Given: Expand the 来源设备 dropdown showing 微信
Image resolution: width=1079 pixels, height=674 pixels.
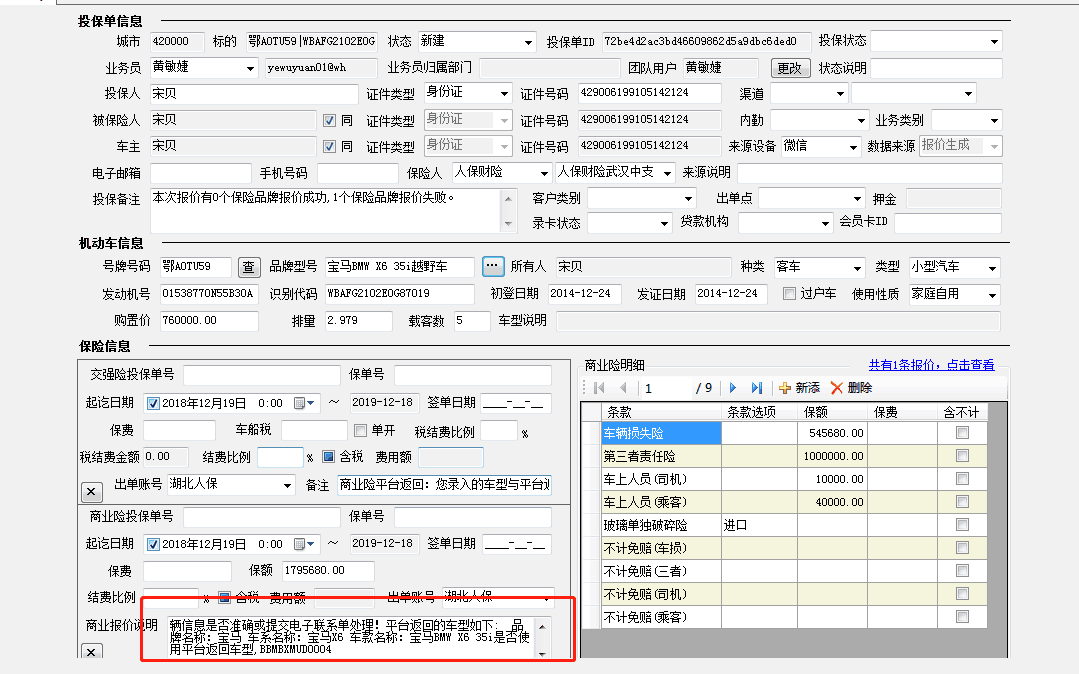Looking at the screenshot, I should (x=852, y=146).
